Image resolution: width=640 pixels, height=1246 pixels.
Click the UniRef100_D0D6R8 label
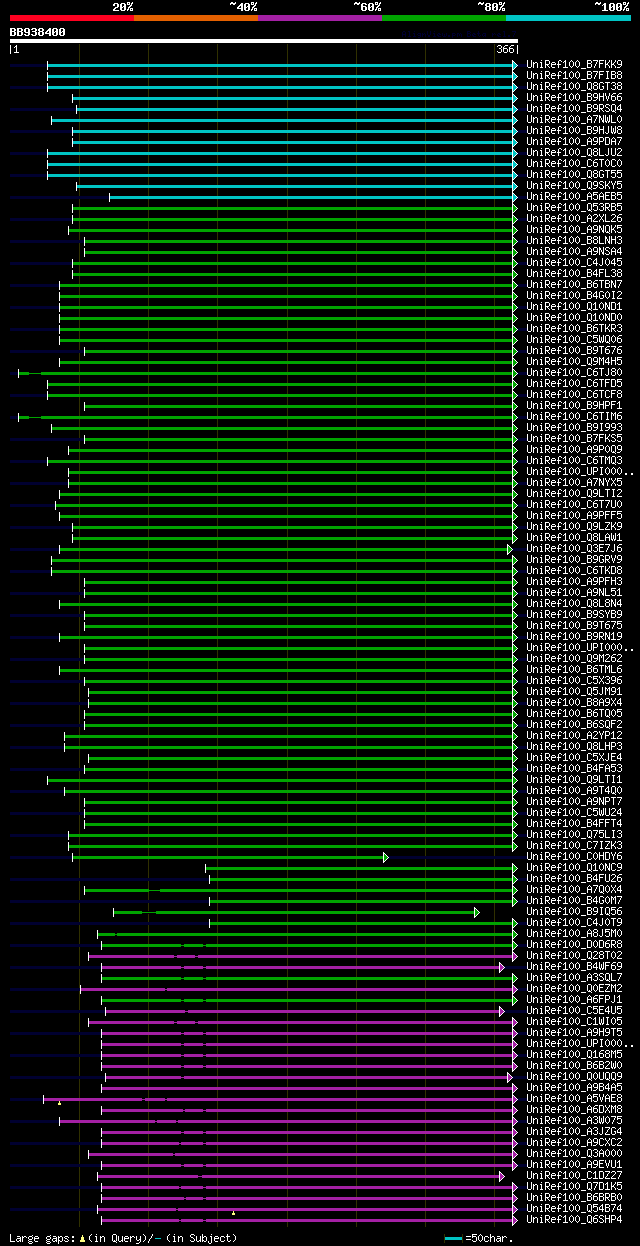click(x=574, y=944)
